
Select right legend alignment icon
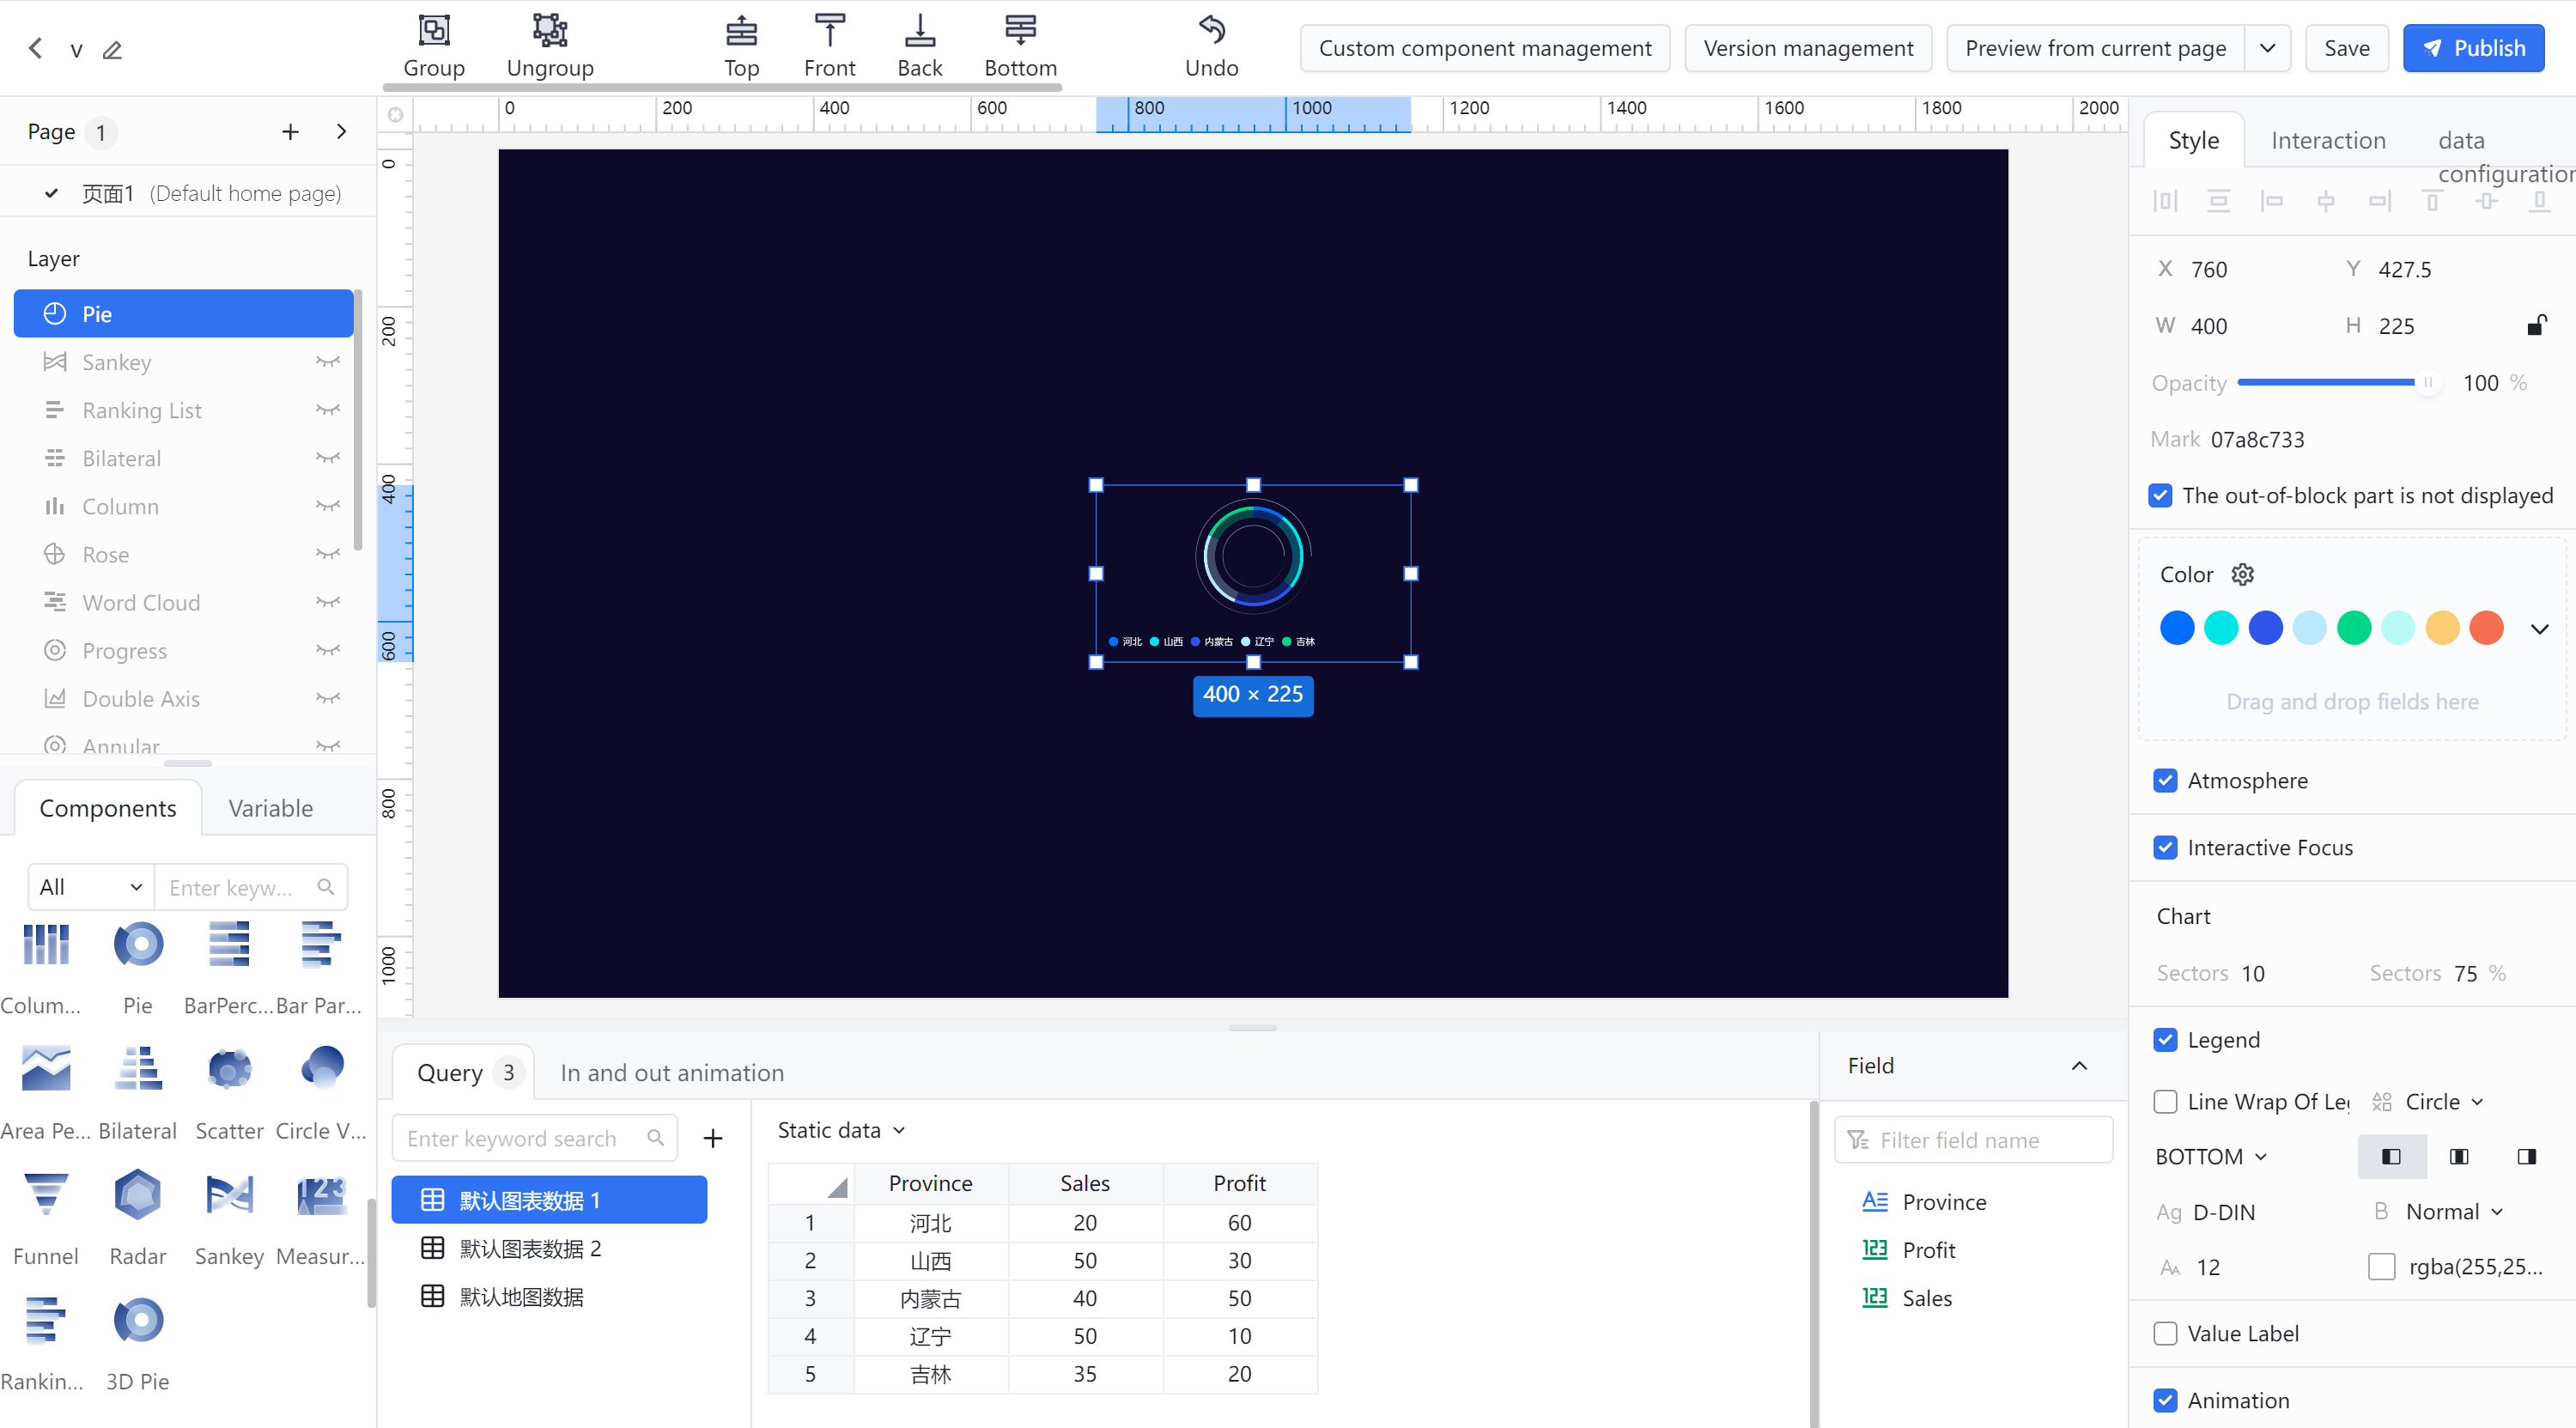coord(2526,1156)
